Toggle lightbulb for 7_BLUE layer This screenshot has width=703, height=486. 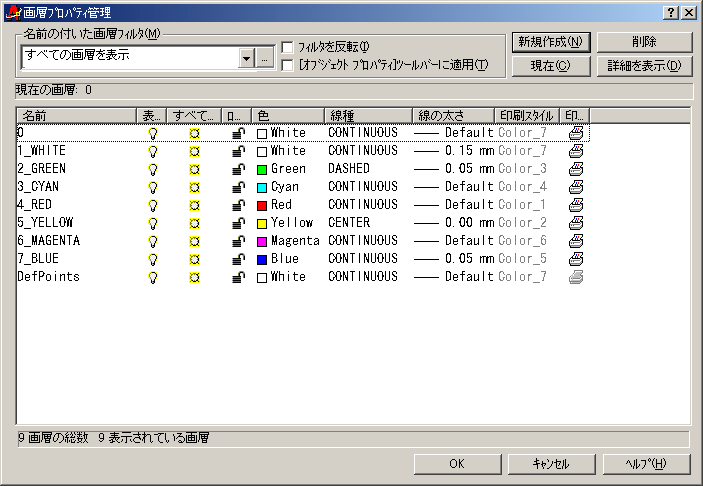coord(153,259)
